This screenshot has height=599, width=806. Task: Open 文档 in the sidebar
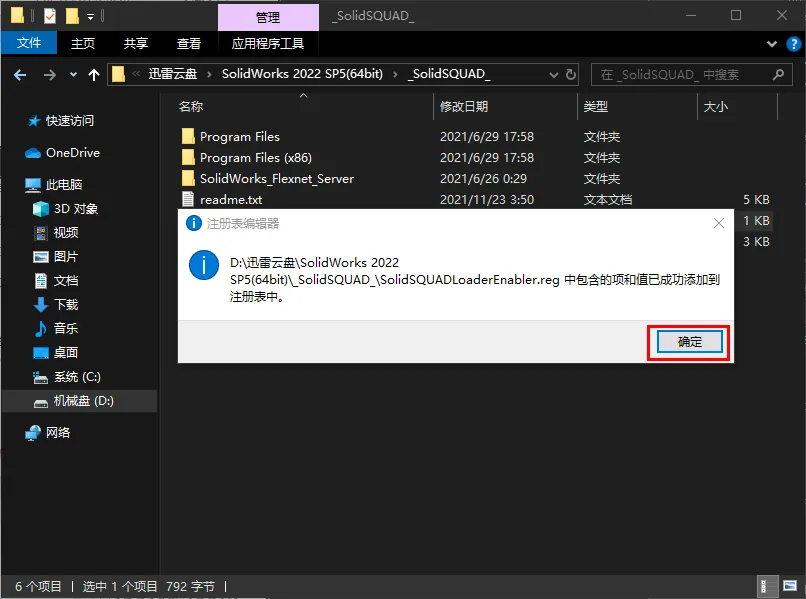pyautogui.click(x=66, y=281)
